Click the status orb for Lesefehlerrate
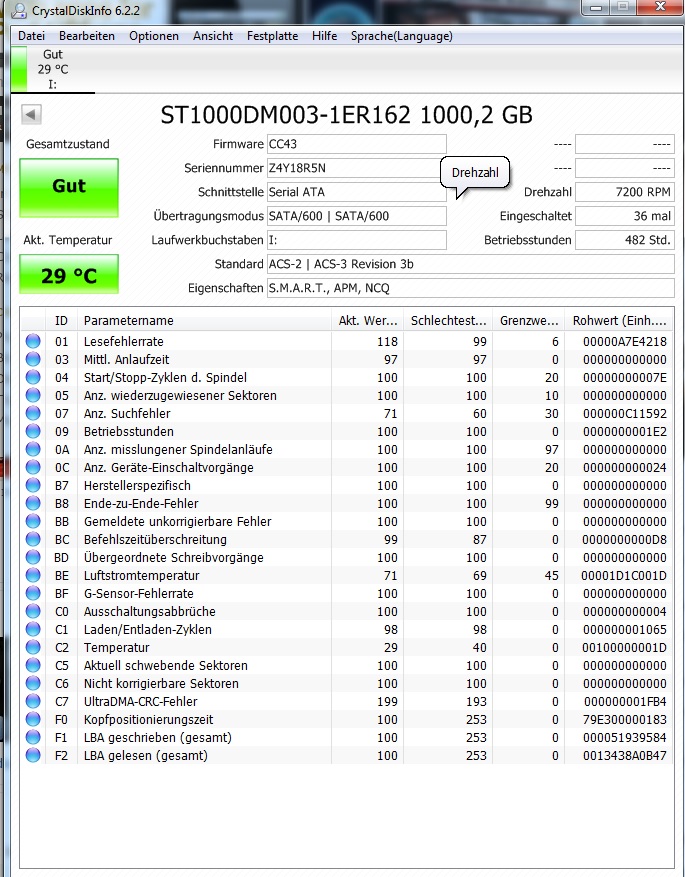This screenshot has width=685, height=877. [x=33, y=341]
